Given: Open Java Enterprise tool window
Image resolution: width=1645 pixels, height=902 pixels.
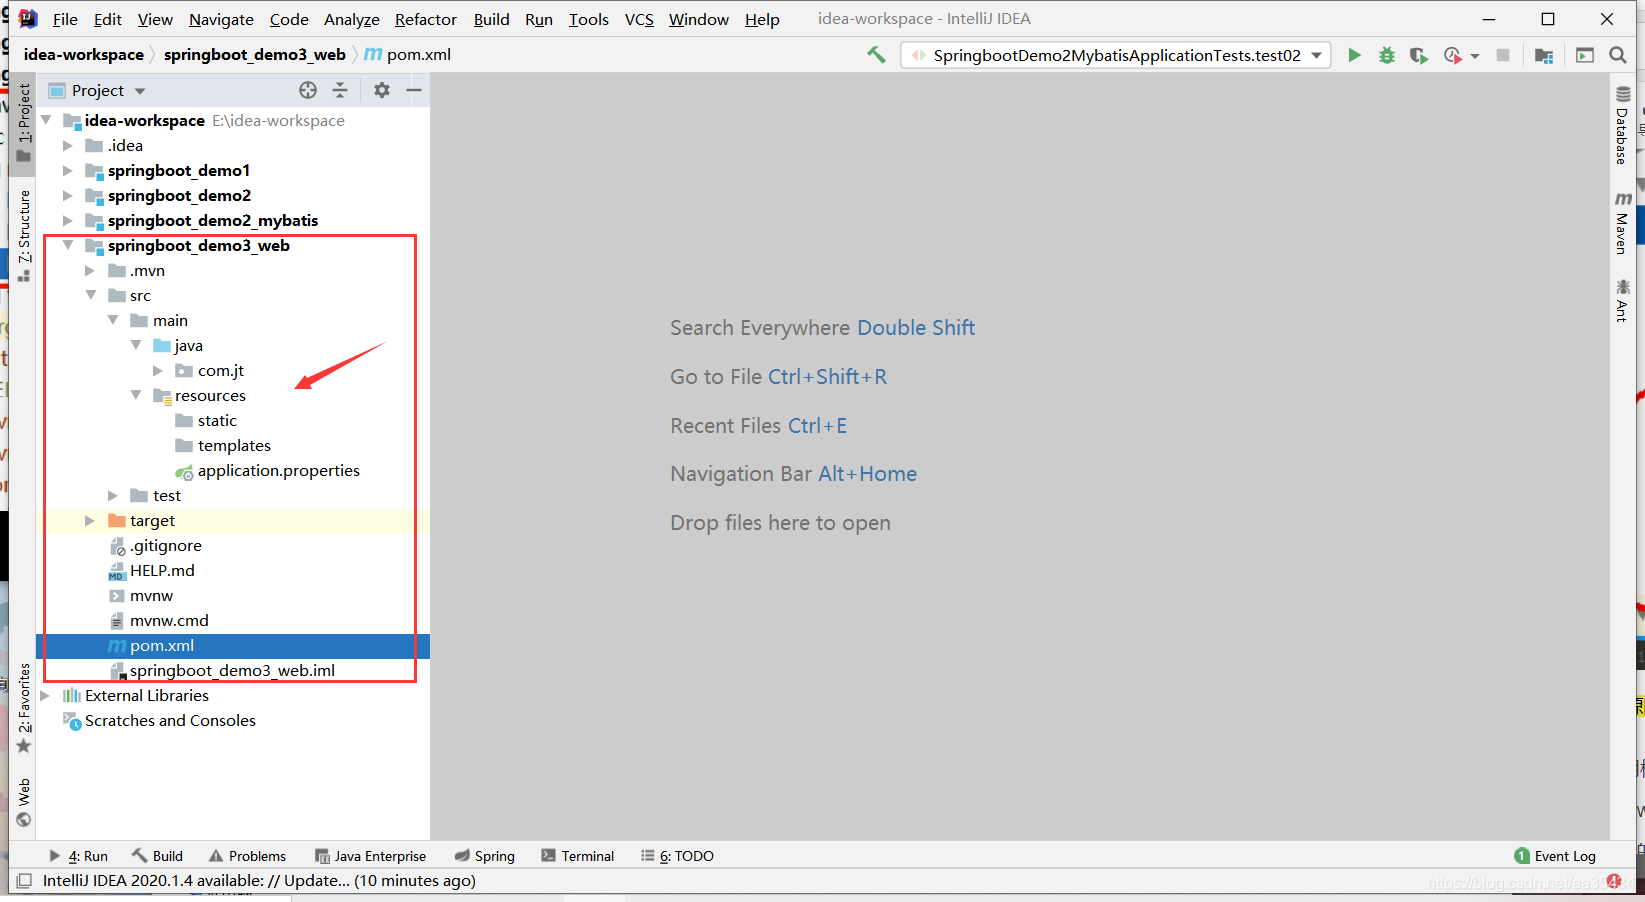Looking at the screenshot, I should pos(370,856).
